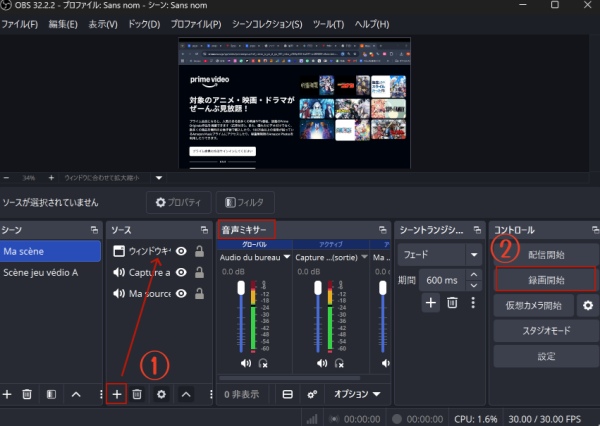
Task: Open Audio du bureau channel dropdown
Action: click(287, 257)
